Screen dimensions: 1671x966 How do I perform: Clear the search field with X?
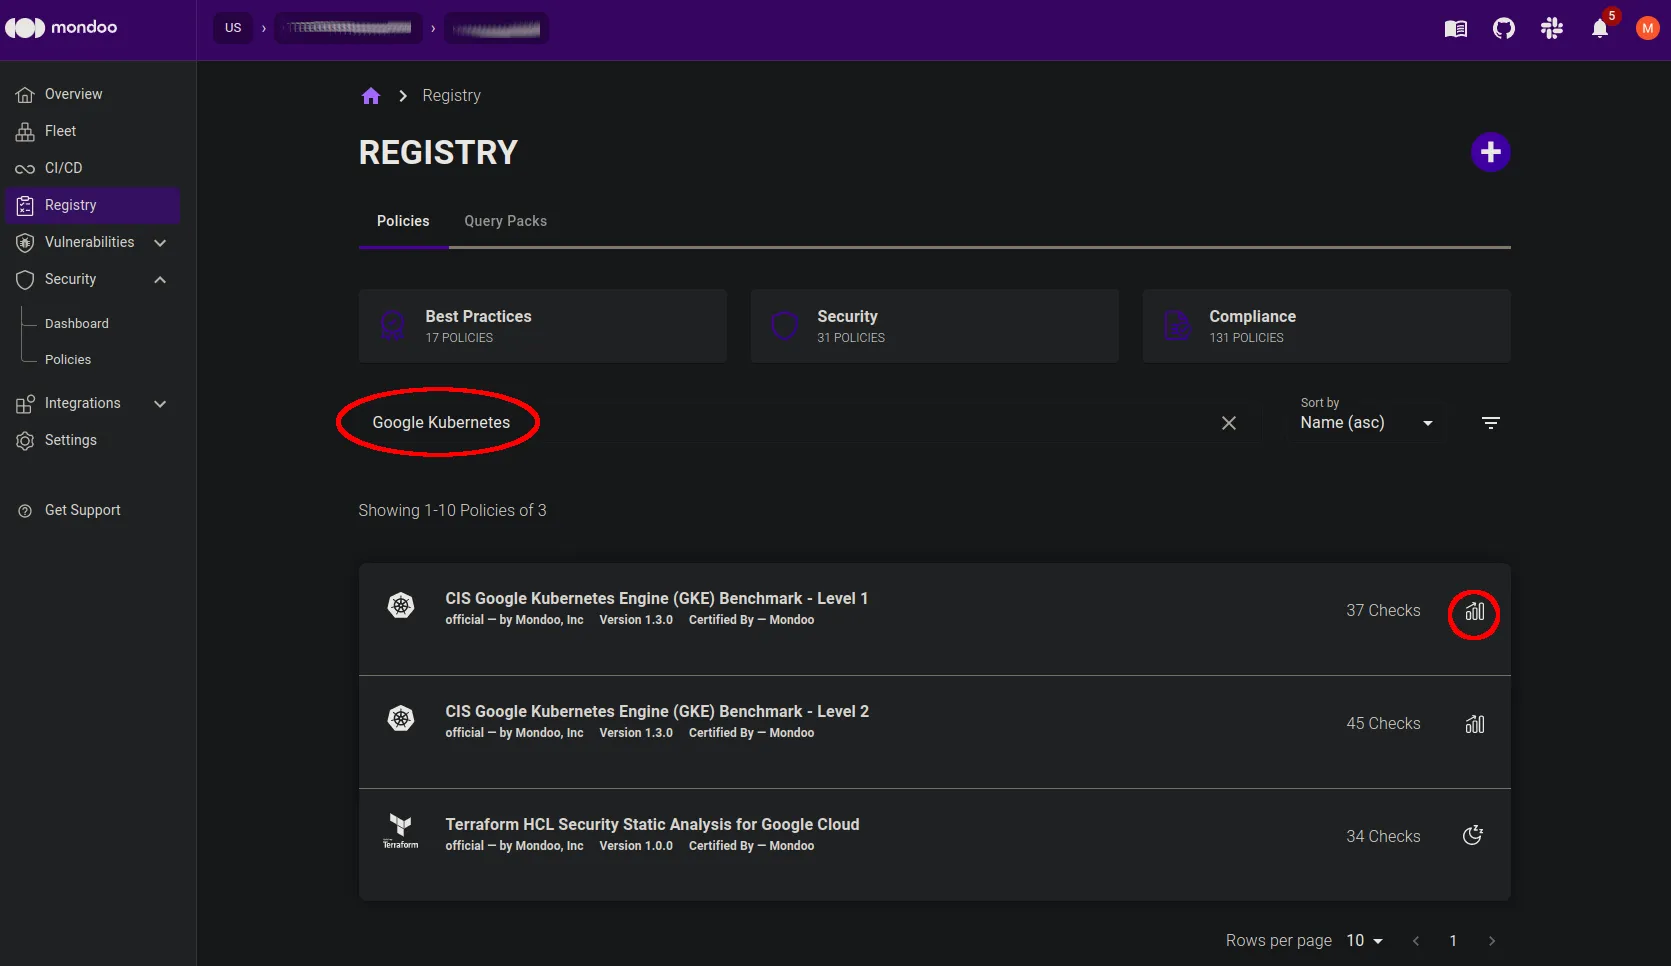(x=1228, y=423)
